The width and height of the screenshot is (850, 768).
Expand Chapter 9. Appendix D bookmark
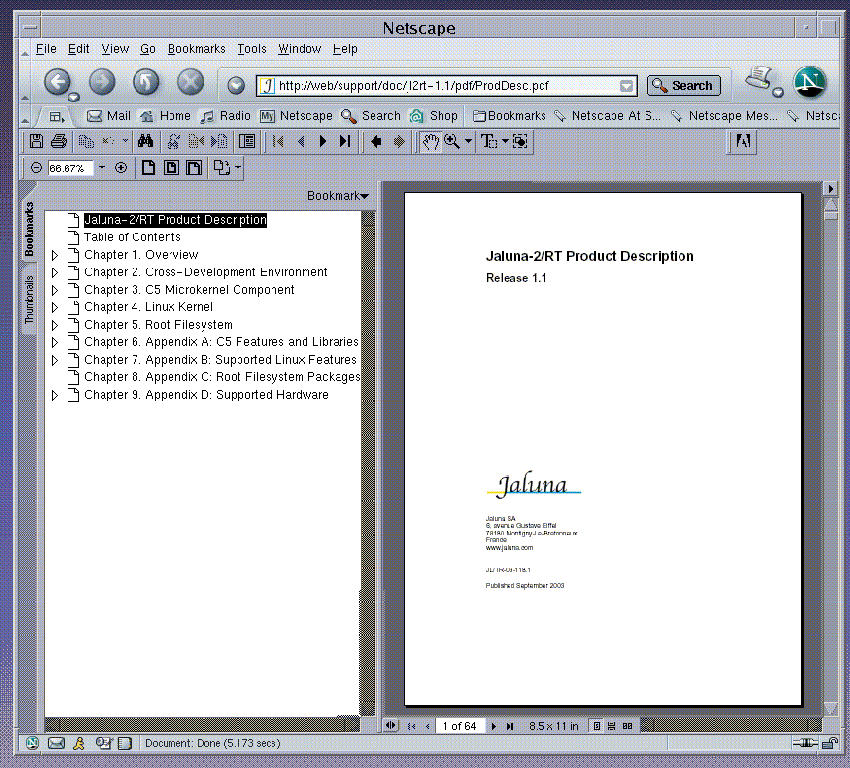(x=54, y=395)
